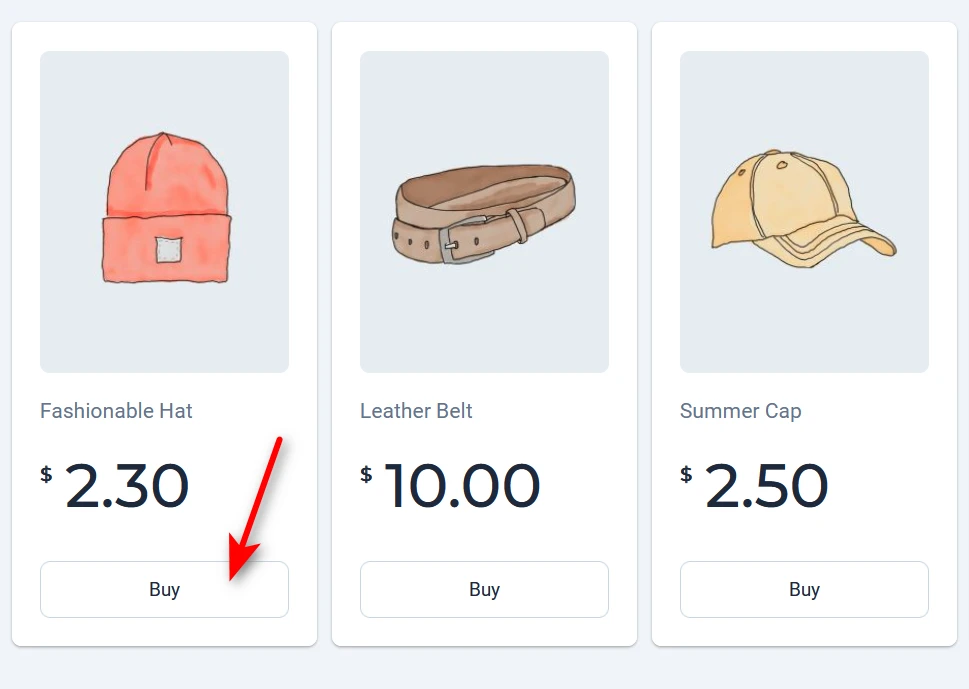Select the 2.50 price of the cap
Image resolution: width=969 pixels, height=689 pixels.
tap(767, 487)
